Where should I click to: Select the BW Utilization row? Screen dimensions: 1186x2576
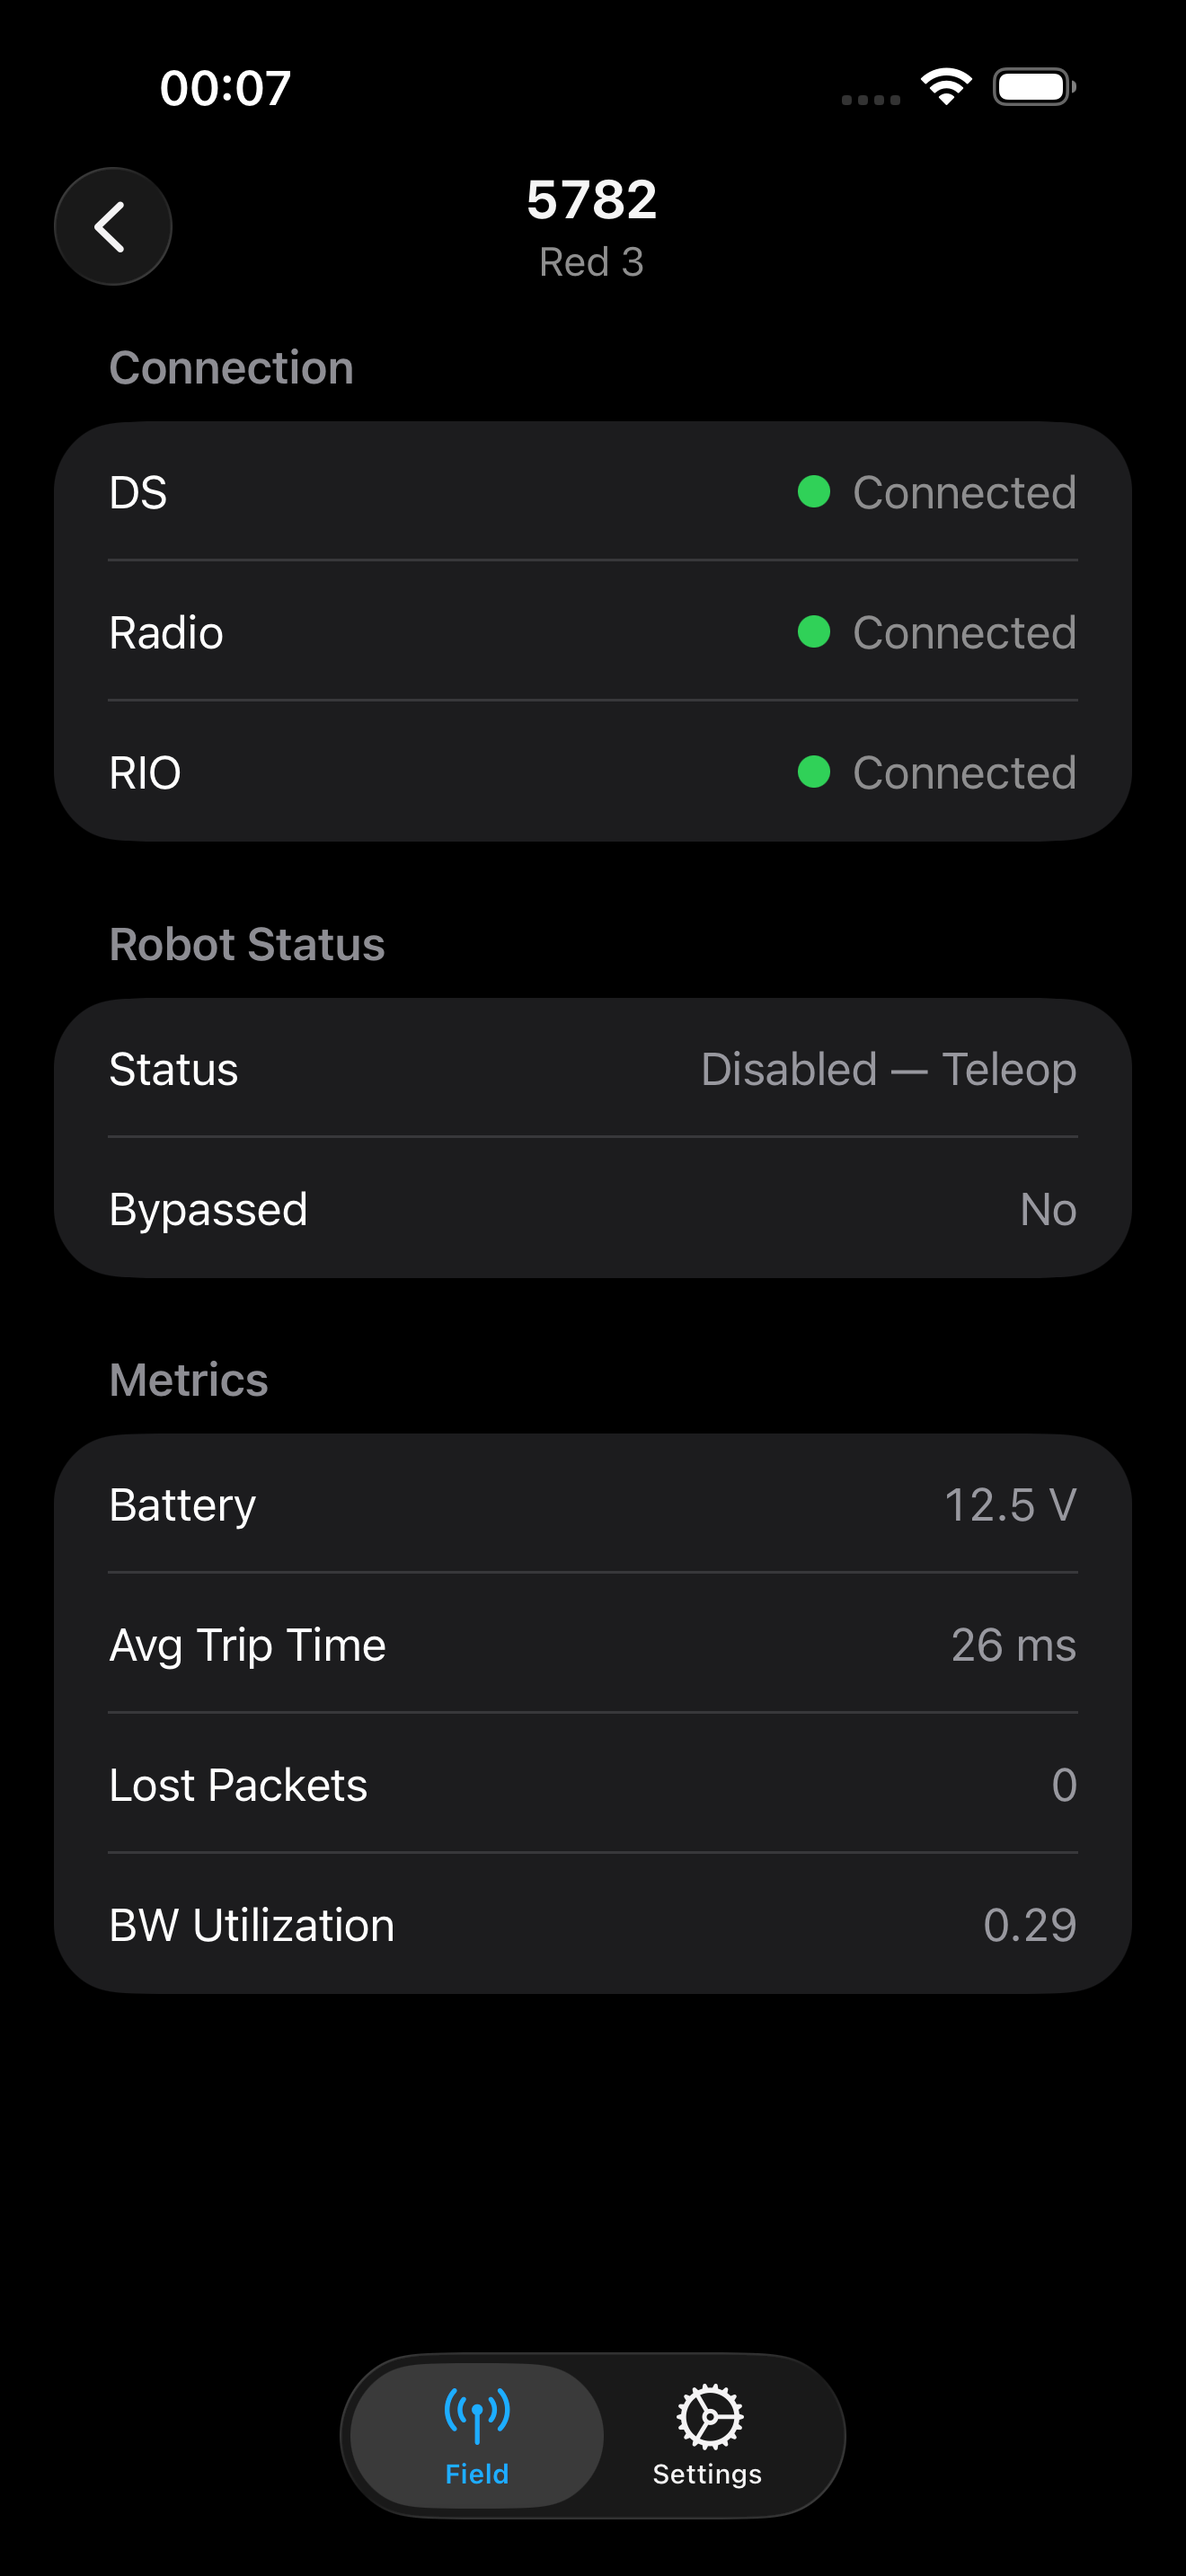click(592, 1925)
